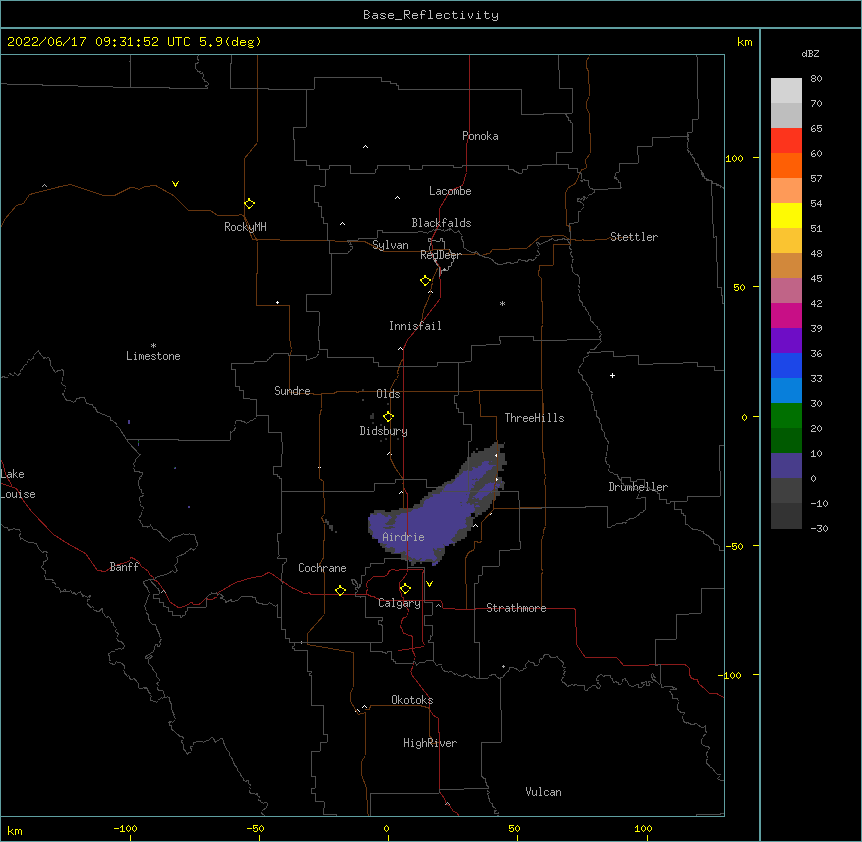Click the HighRiver city label

(430, 743)
